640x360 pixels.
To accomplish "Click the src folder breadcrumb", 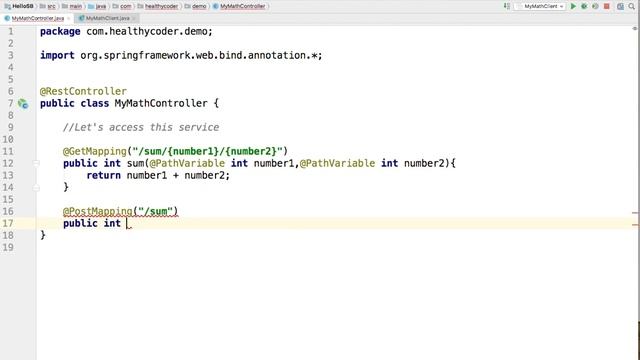I will [48, 6].
